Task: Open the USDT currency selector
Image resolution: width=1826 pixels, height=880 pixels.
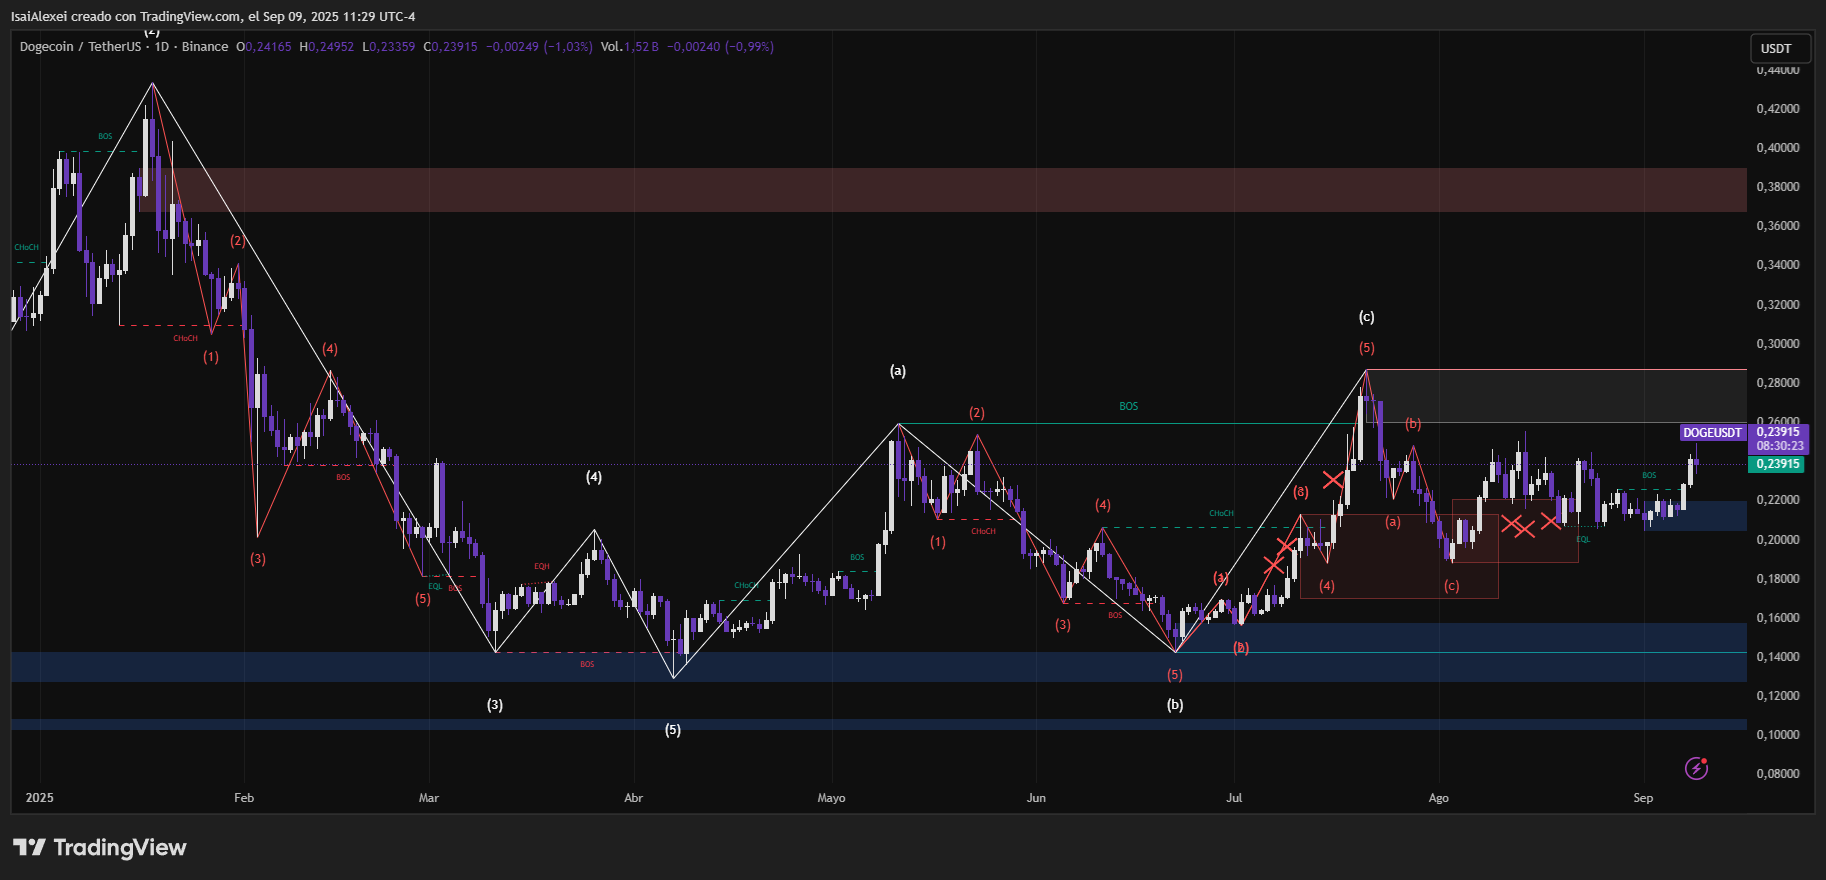Action: pos(1776,48)
